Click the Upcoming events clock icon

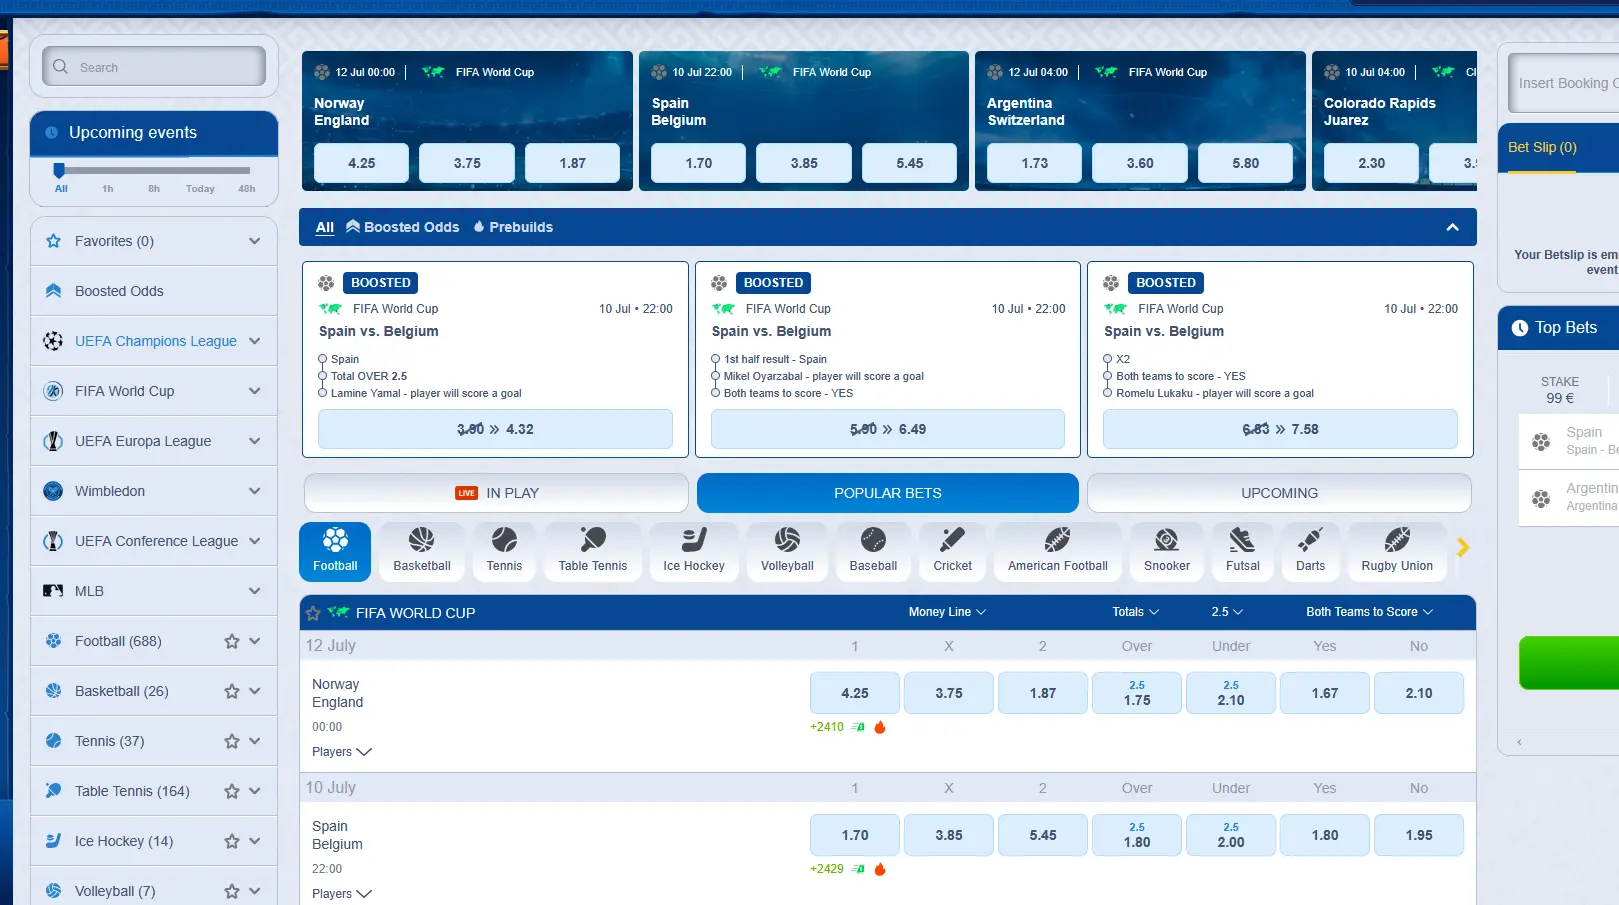coord(51,132)
